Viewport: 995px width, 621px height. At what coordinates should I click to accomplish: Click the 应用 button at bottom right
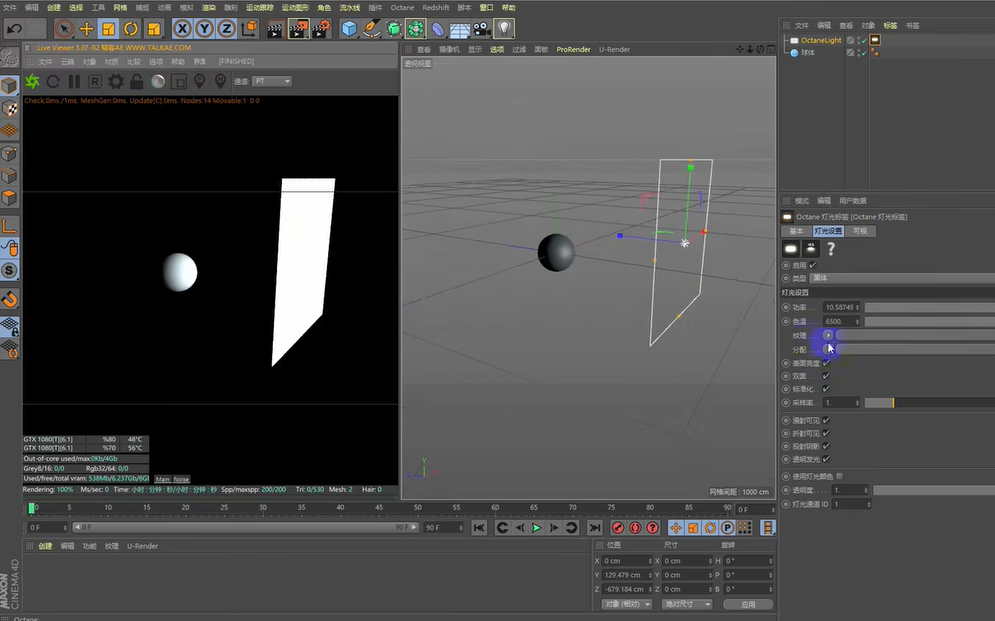(x=747, y=605)
